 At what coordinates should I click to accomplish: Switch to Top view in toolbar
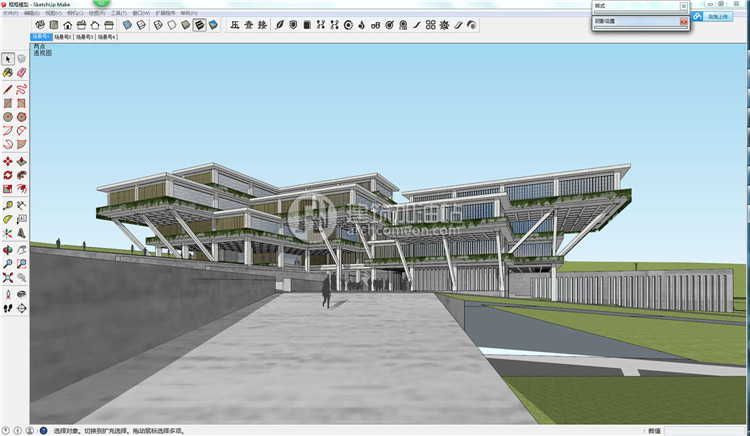(54, 25)
